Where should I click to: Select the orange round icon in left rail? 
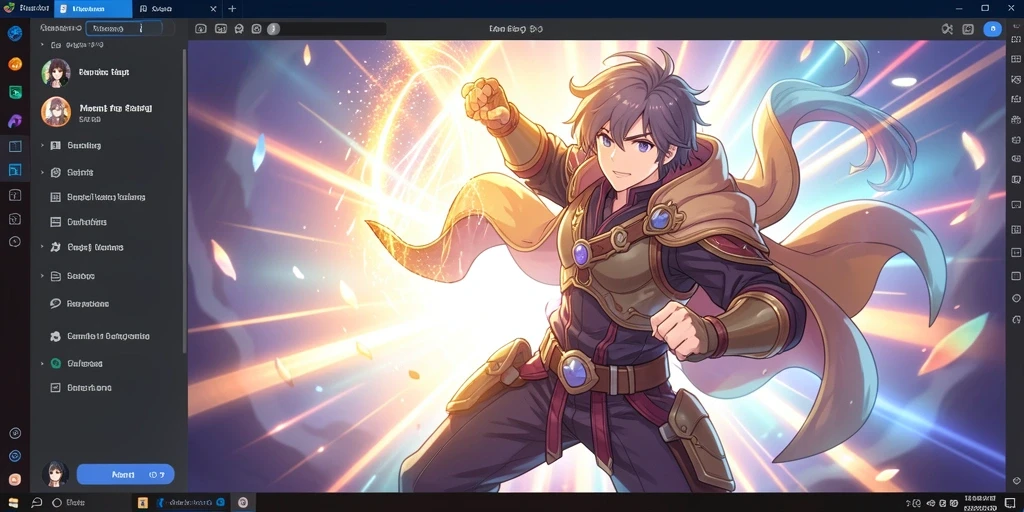point(14,64)
